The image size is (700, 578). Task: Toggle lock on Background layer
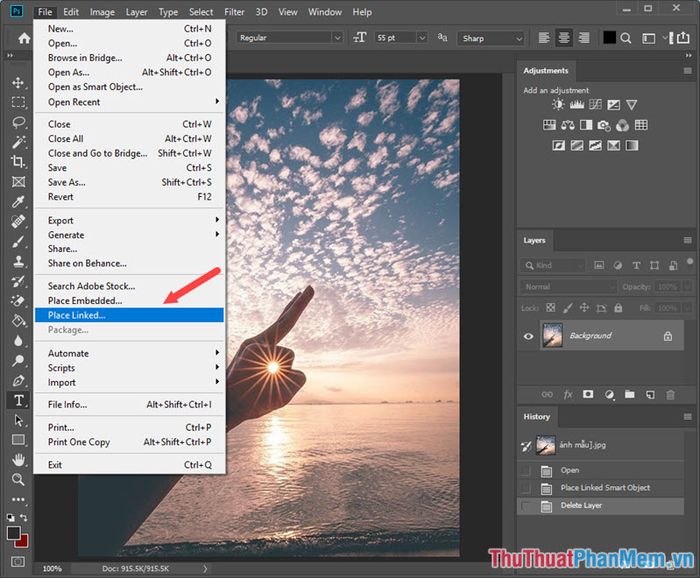[x=668, y=336]
